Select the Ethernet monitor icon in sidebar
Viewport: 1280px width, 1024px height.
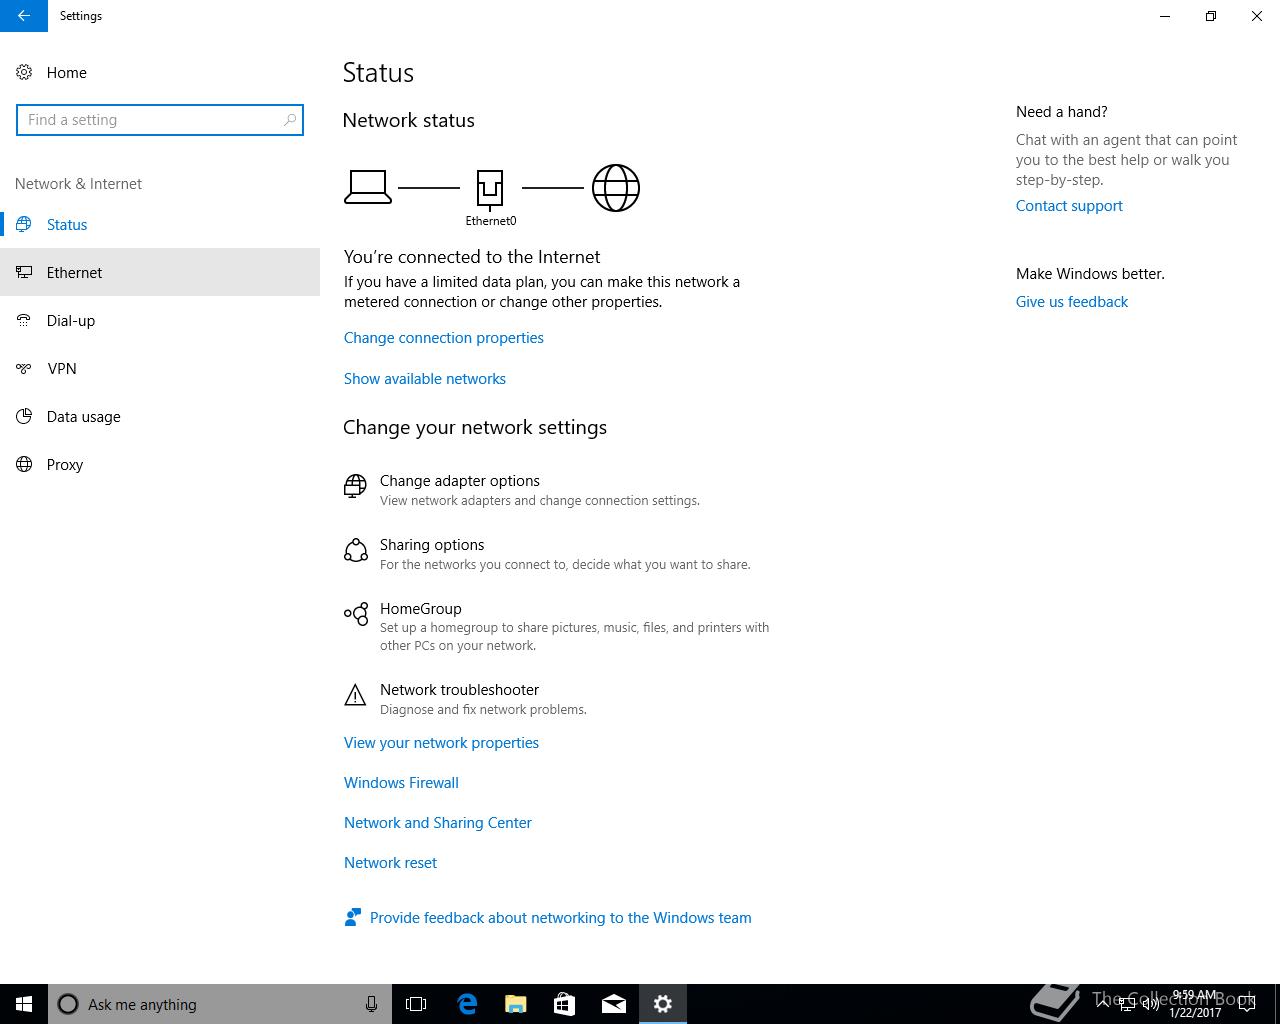pos(24,272)
